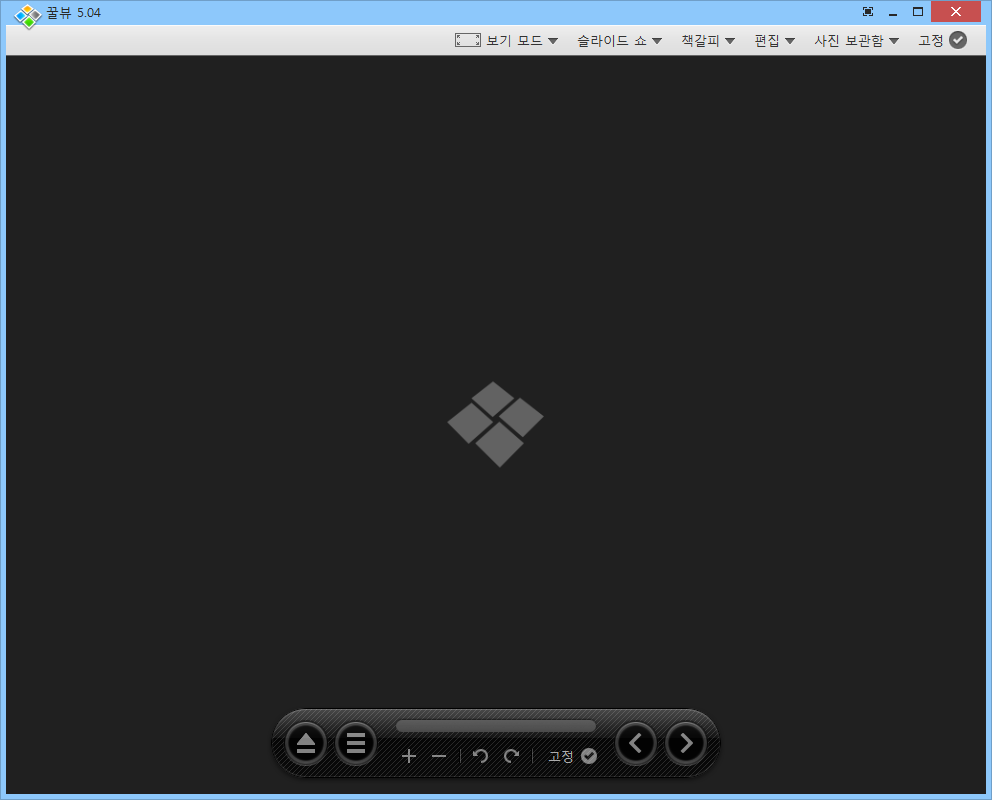Screen dimensions: 992x800
Task: Zoom out with the minus icon
Action: click(x=439, y=756)
